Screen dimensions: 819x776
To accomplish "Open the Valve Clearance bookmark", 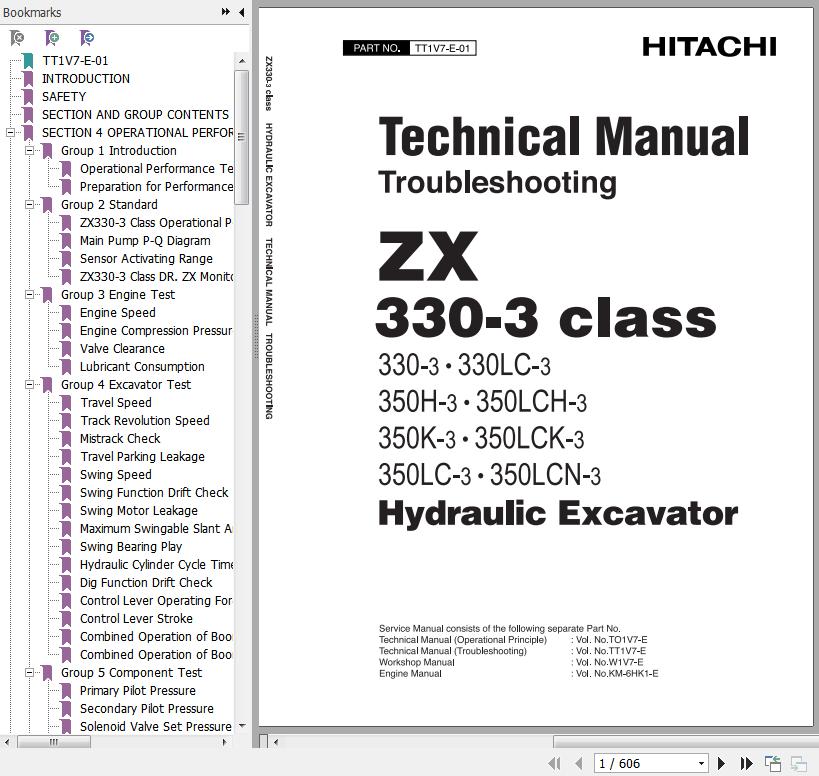I will [x=122, y=349].
